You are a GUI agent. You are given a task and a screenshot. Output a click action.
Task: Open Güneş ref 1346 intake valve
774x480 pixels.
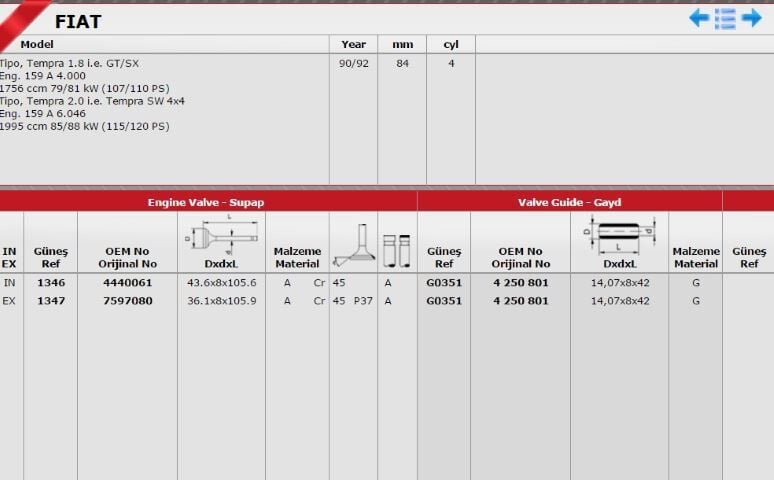[51, 283]
